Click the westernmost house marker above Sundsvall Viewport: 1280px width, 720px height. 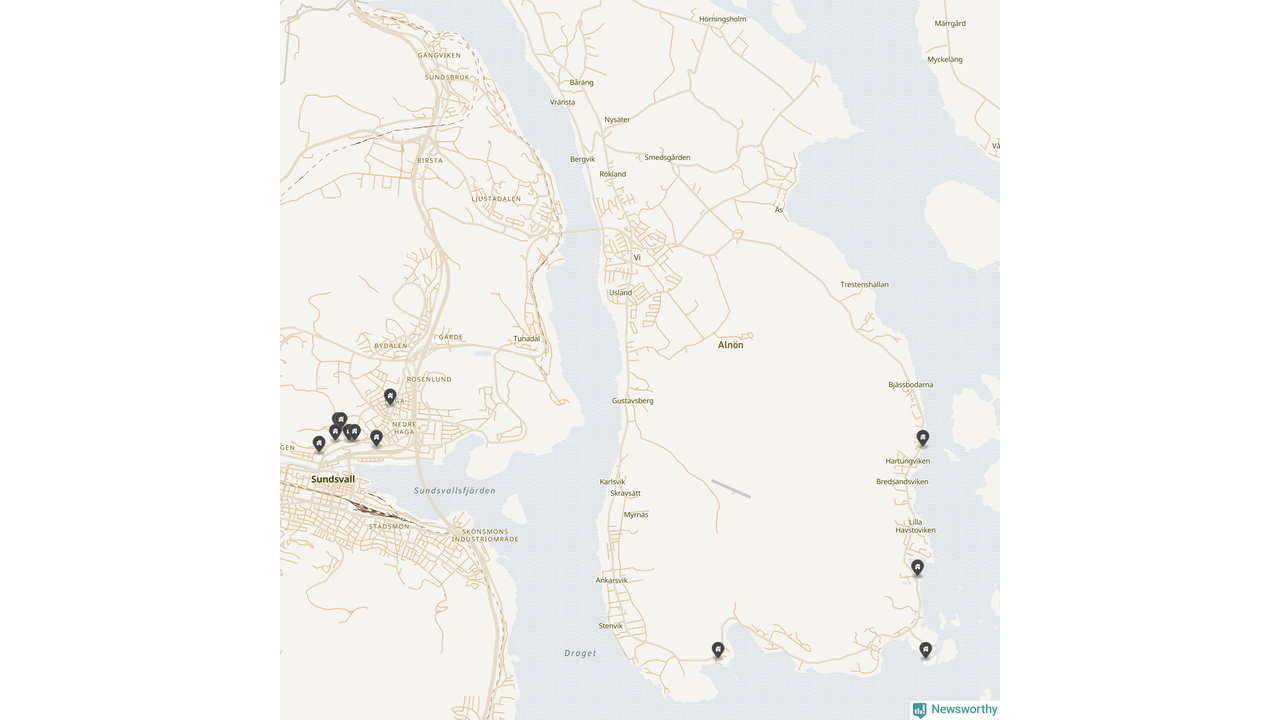(319, 442)
